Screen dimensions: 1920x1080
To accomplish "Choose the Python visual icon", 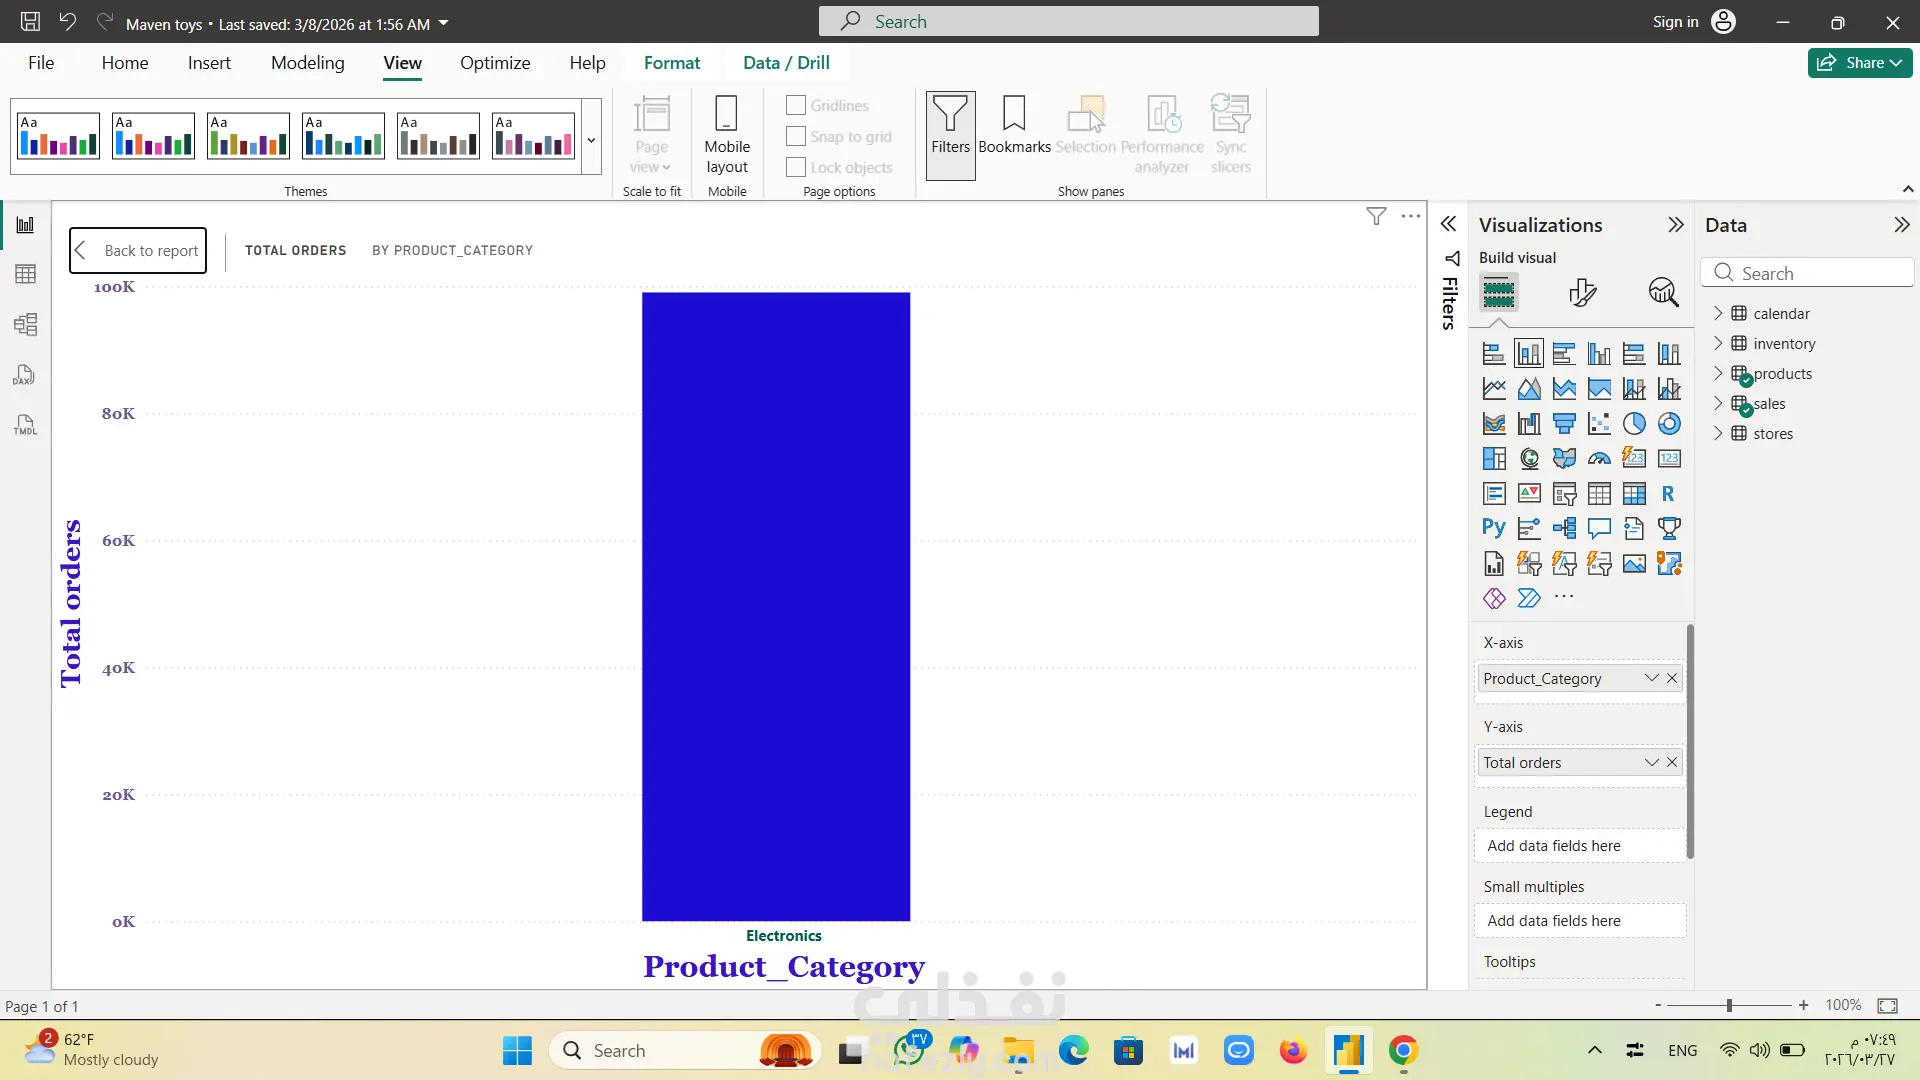I will tap(1493, 528).
